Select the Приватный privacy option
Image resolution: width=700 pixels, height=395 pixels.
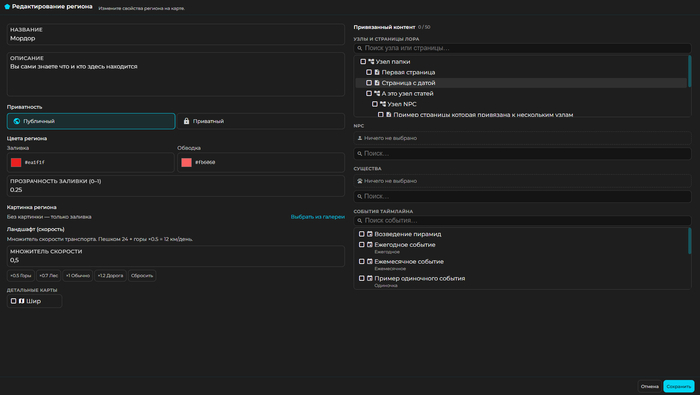pyautogui.click(x=261, y=121)
